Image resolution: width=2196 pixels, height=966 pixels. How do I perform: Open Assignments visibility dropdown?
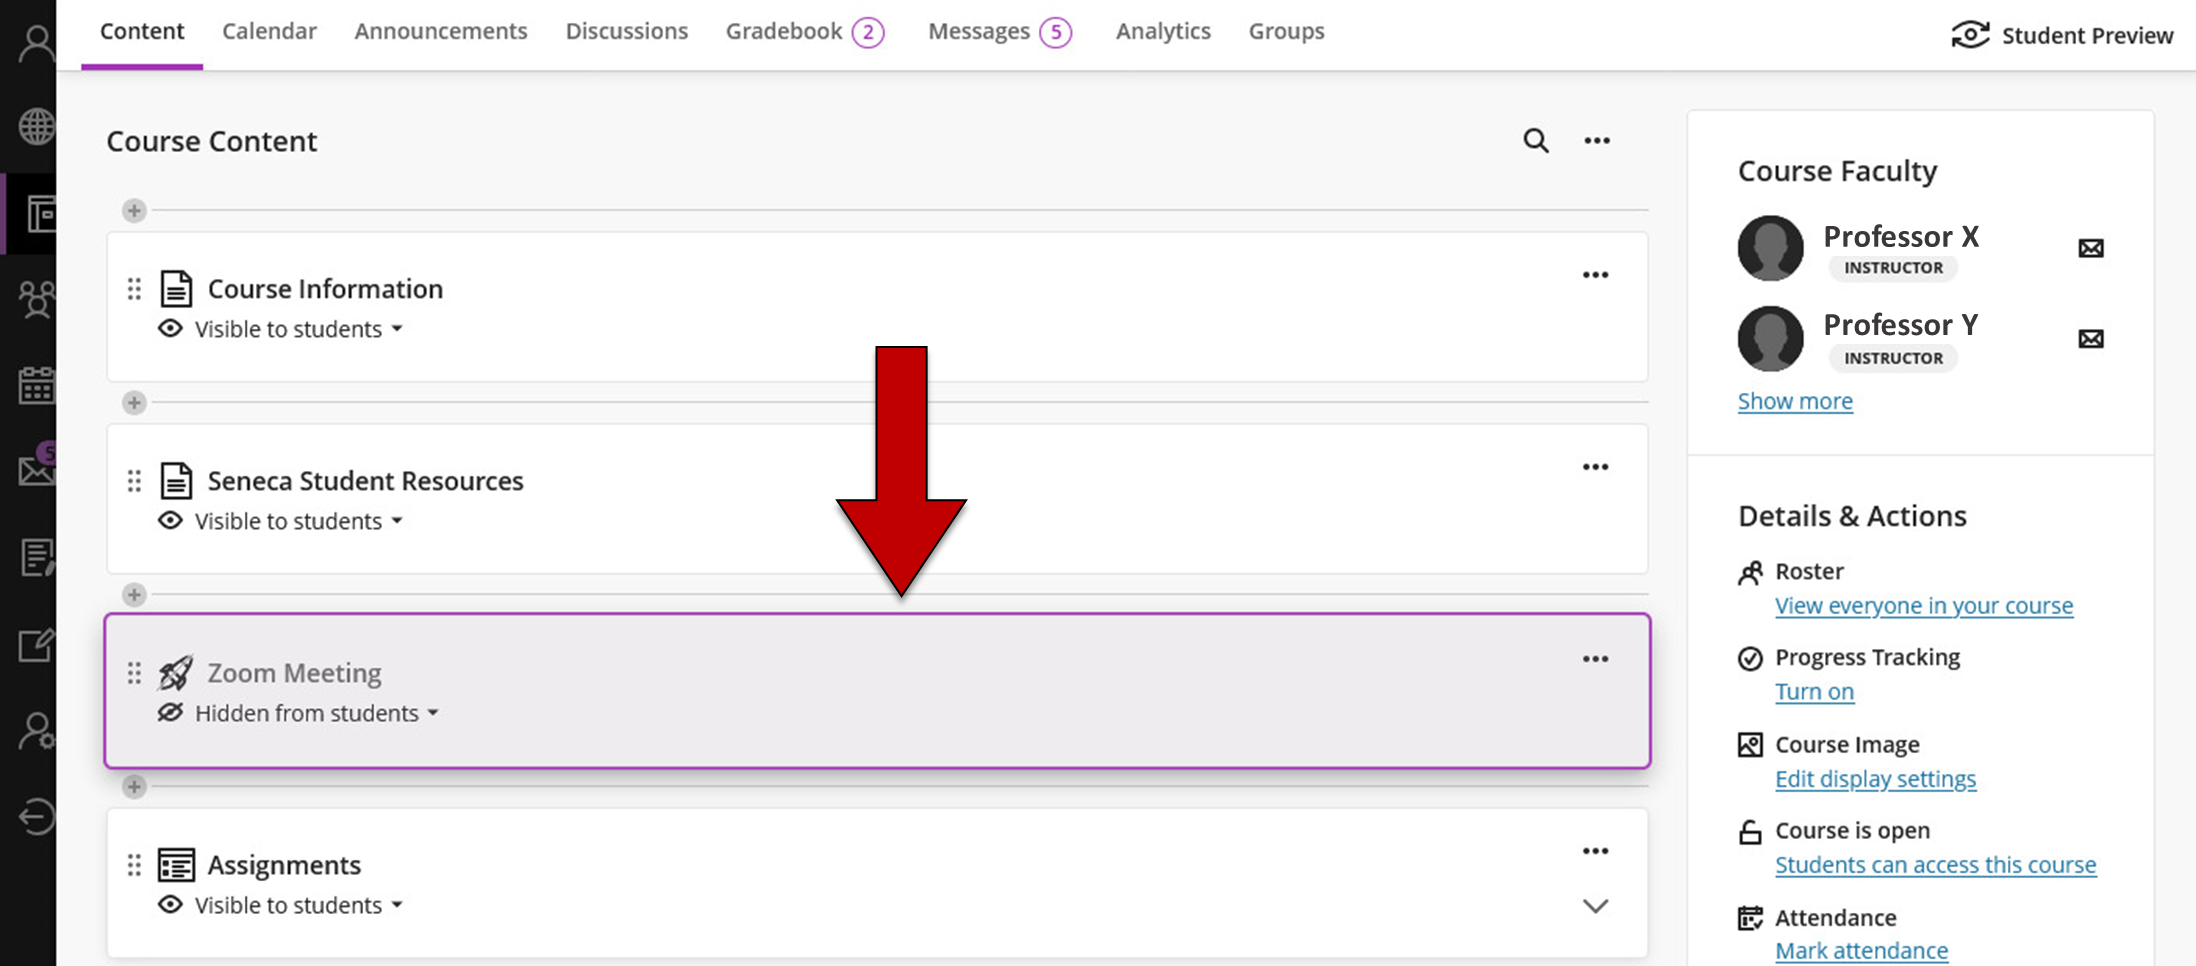click(299, 905)
